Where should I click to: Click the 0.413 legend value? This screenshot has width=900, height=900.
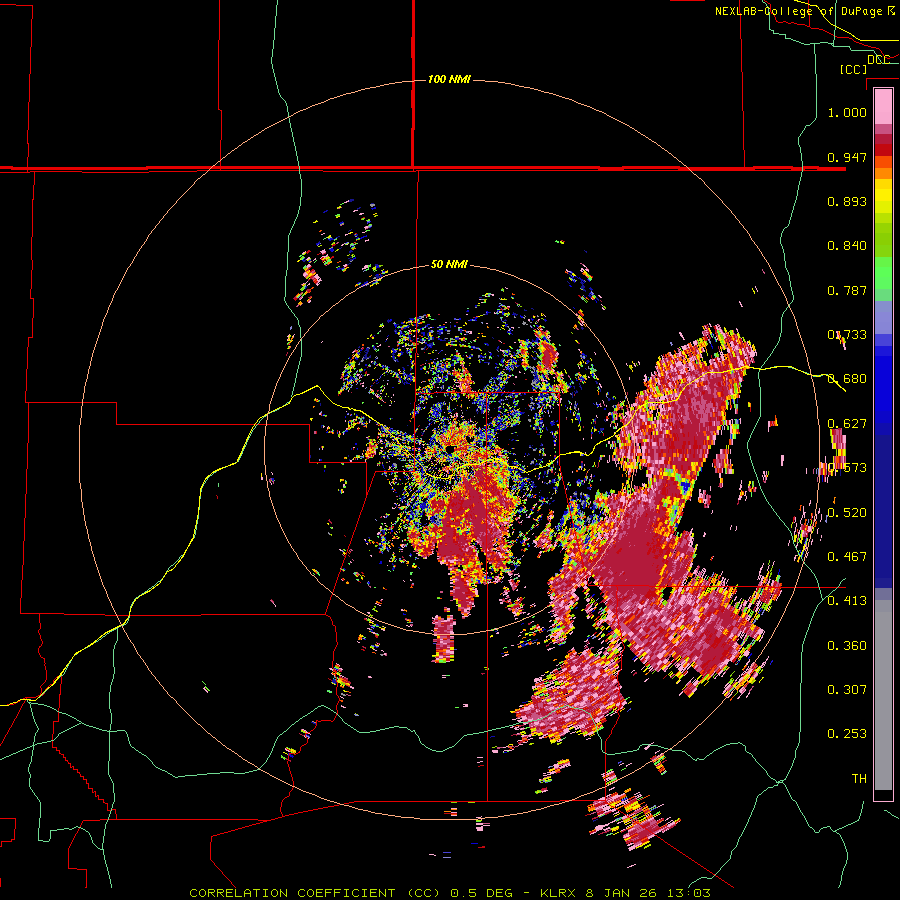[x=847, y=601]
